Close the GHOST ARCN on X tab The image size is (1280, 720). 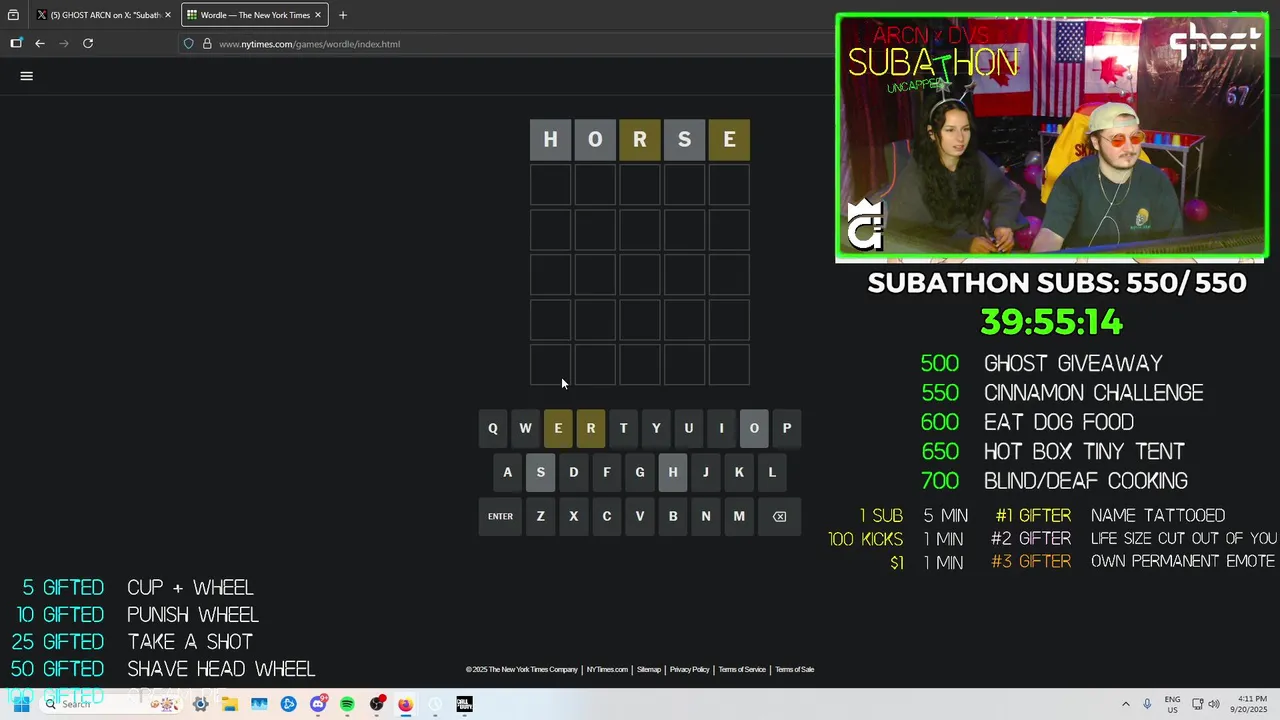pyautogui.click(x=168, y=15)
